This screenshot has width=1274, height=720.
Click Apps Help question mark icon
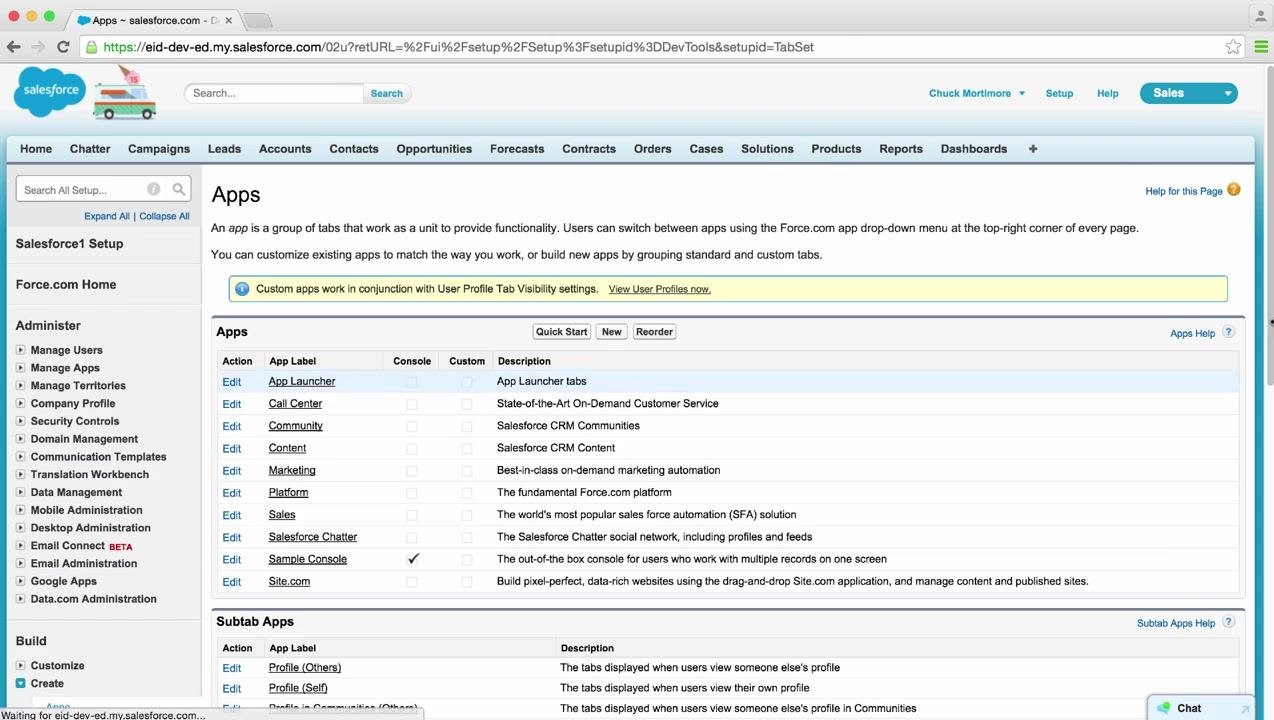click(x=1228, y=332)
